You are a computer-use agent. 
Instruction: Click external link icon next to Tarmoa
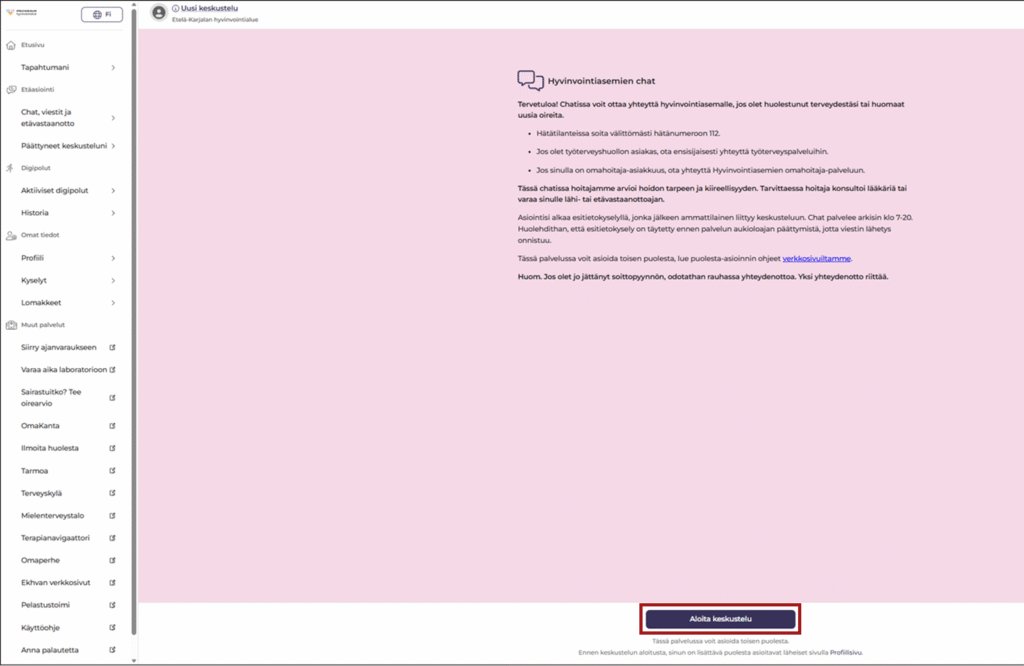(x=113, y=471)
